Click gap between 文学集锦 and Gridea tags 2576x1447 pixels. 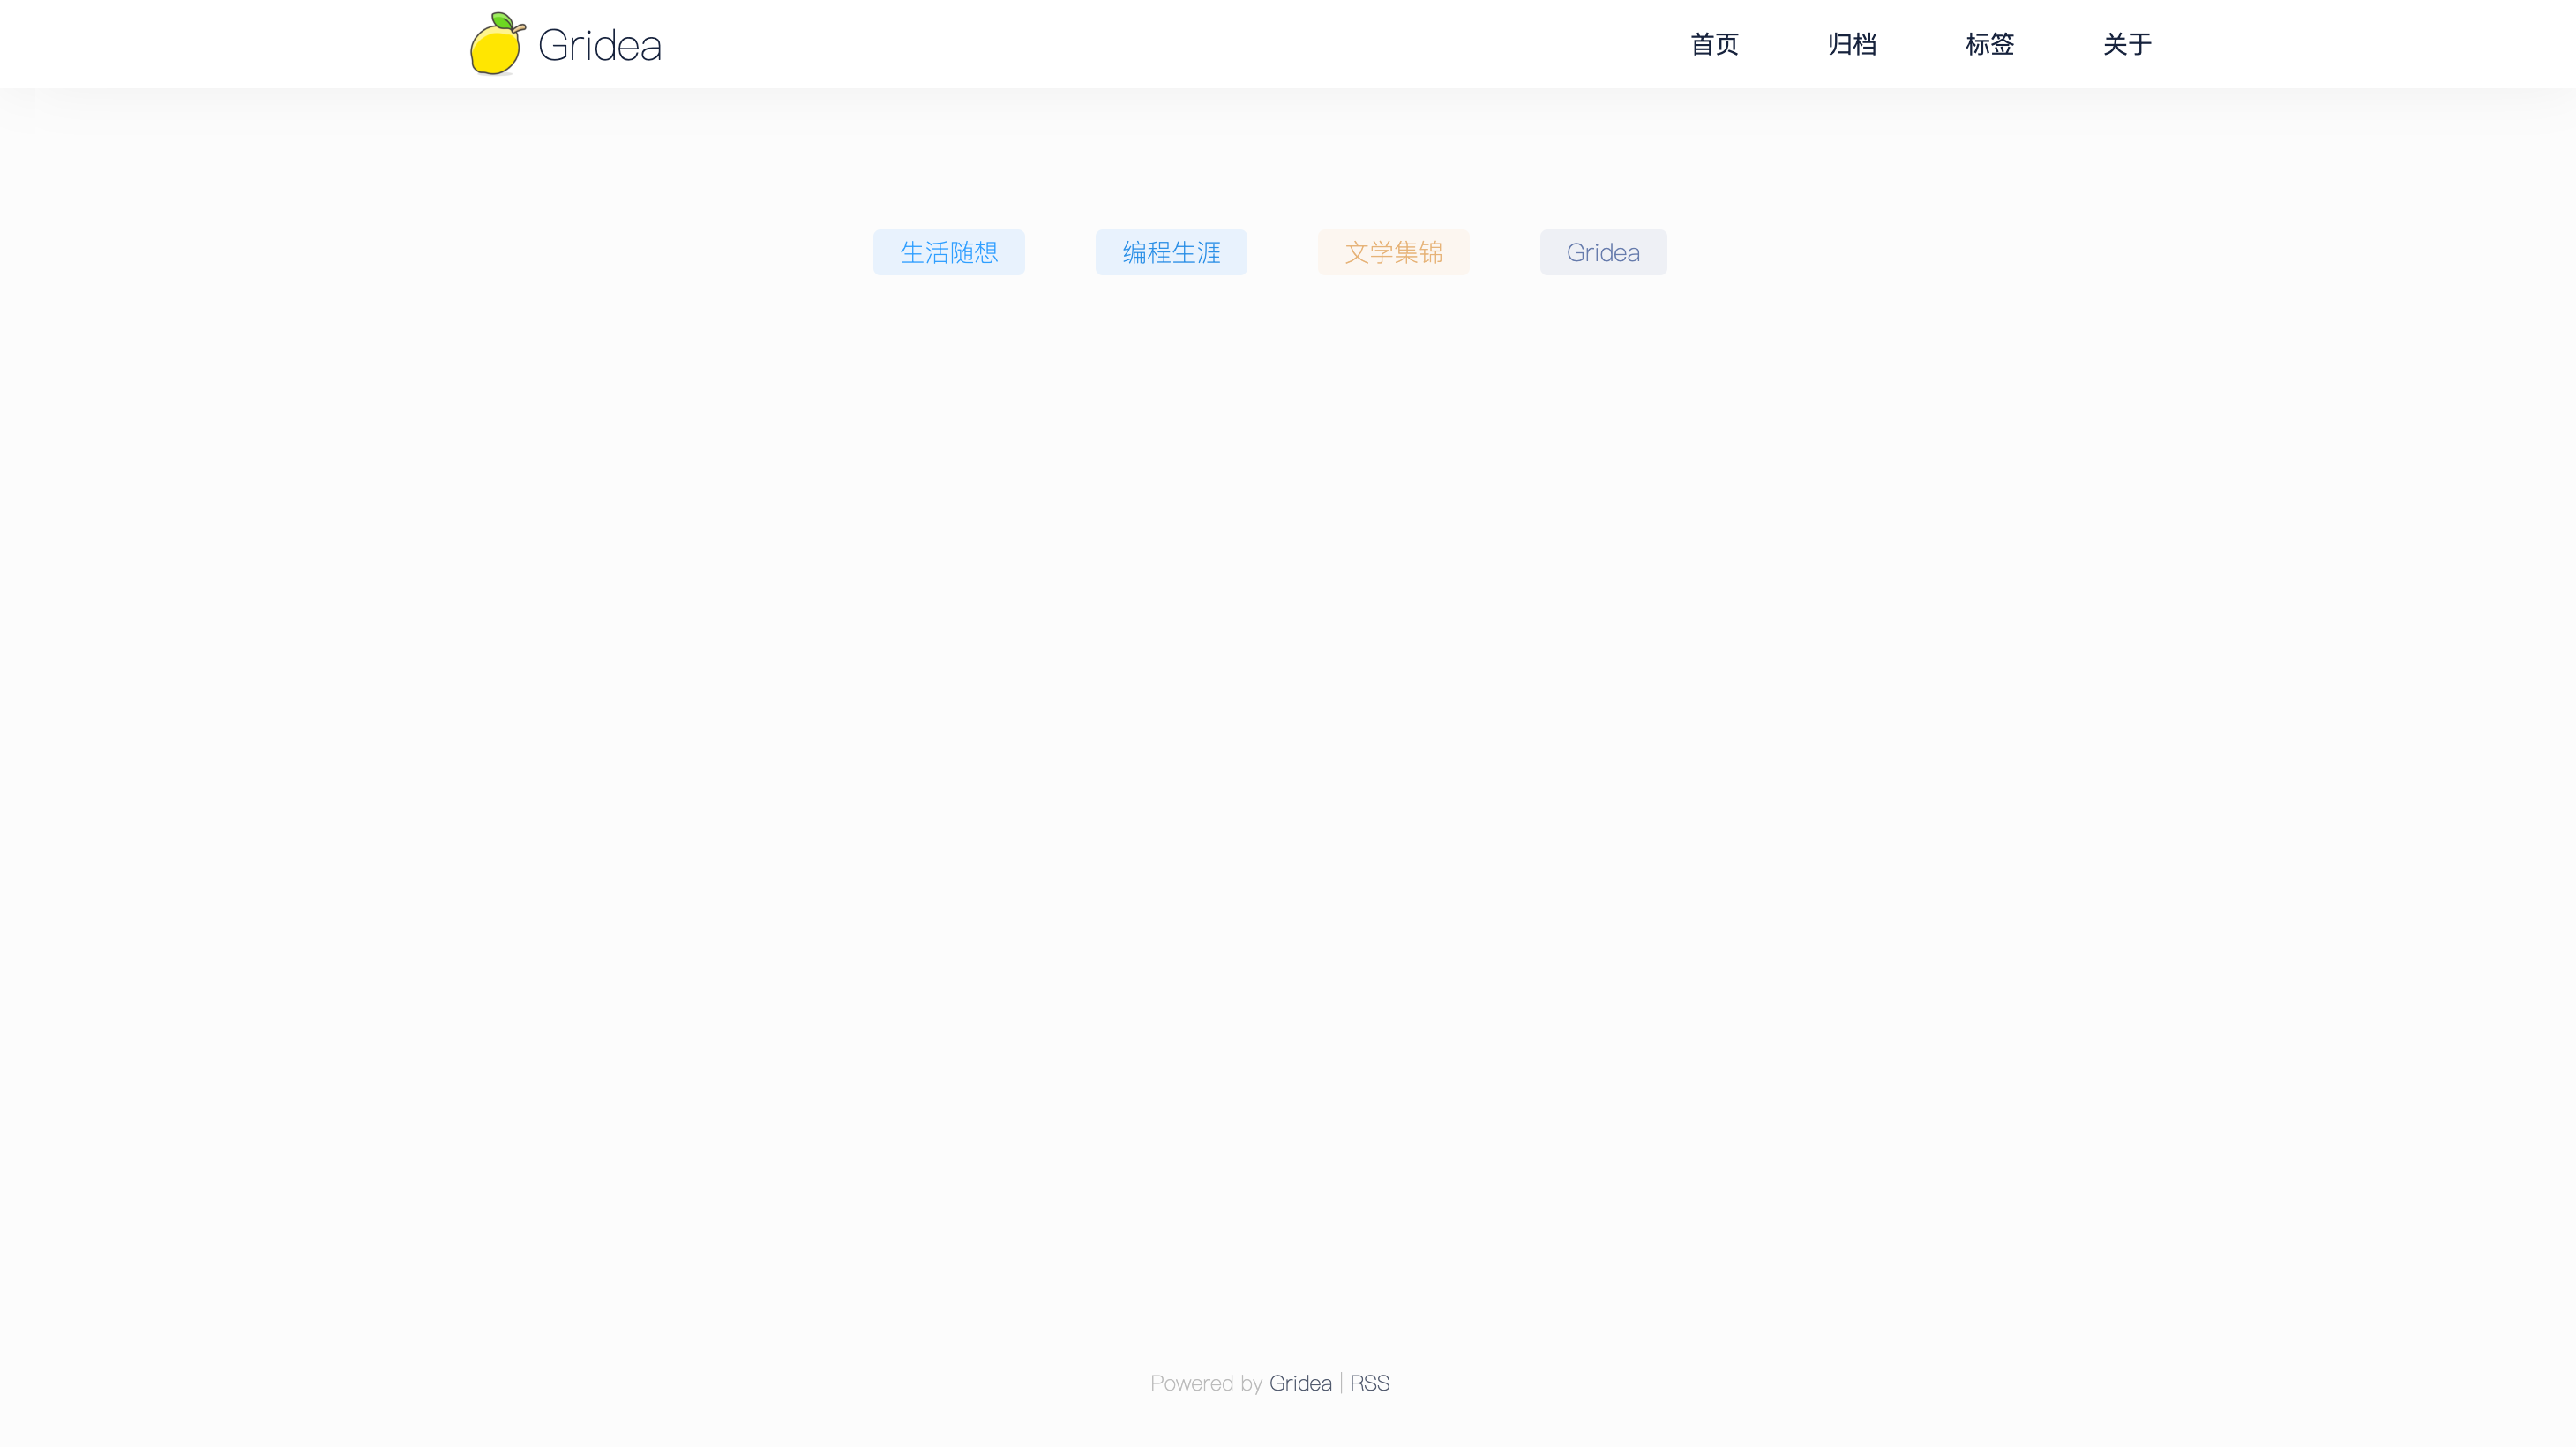point(1505,252)
